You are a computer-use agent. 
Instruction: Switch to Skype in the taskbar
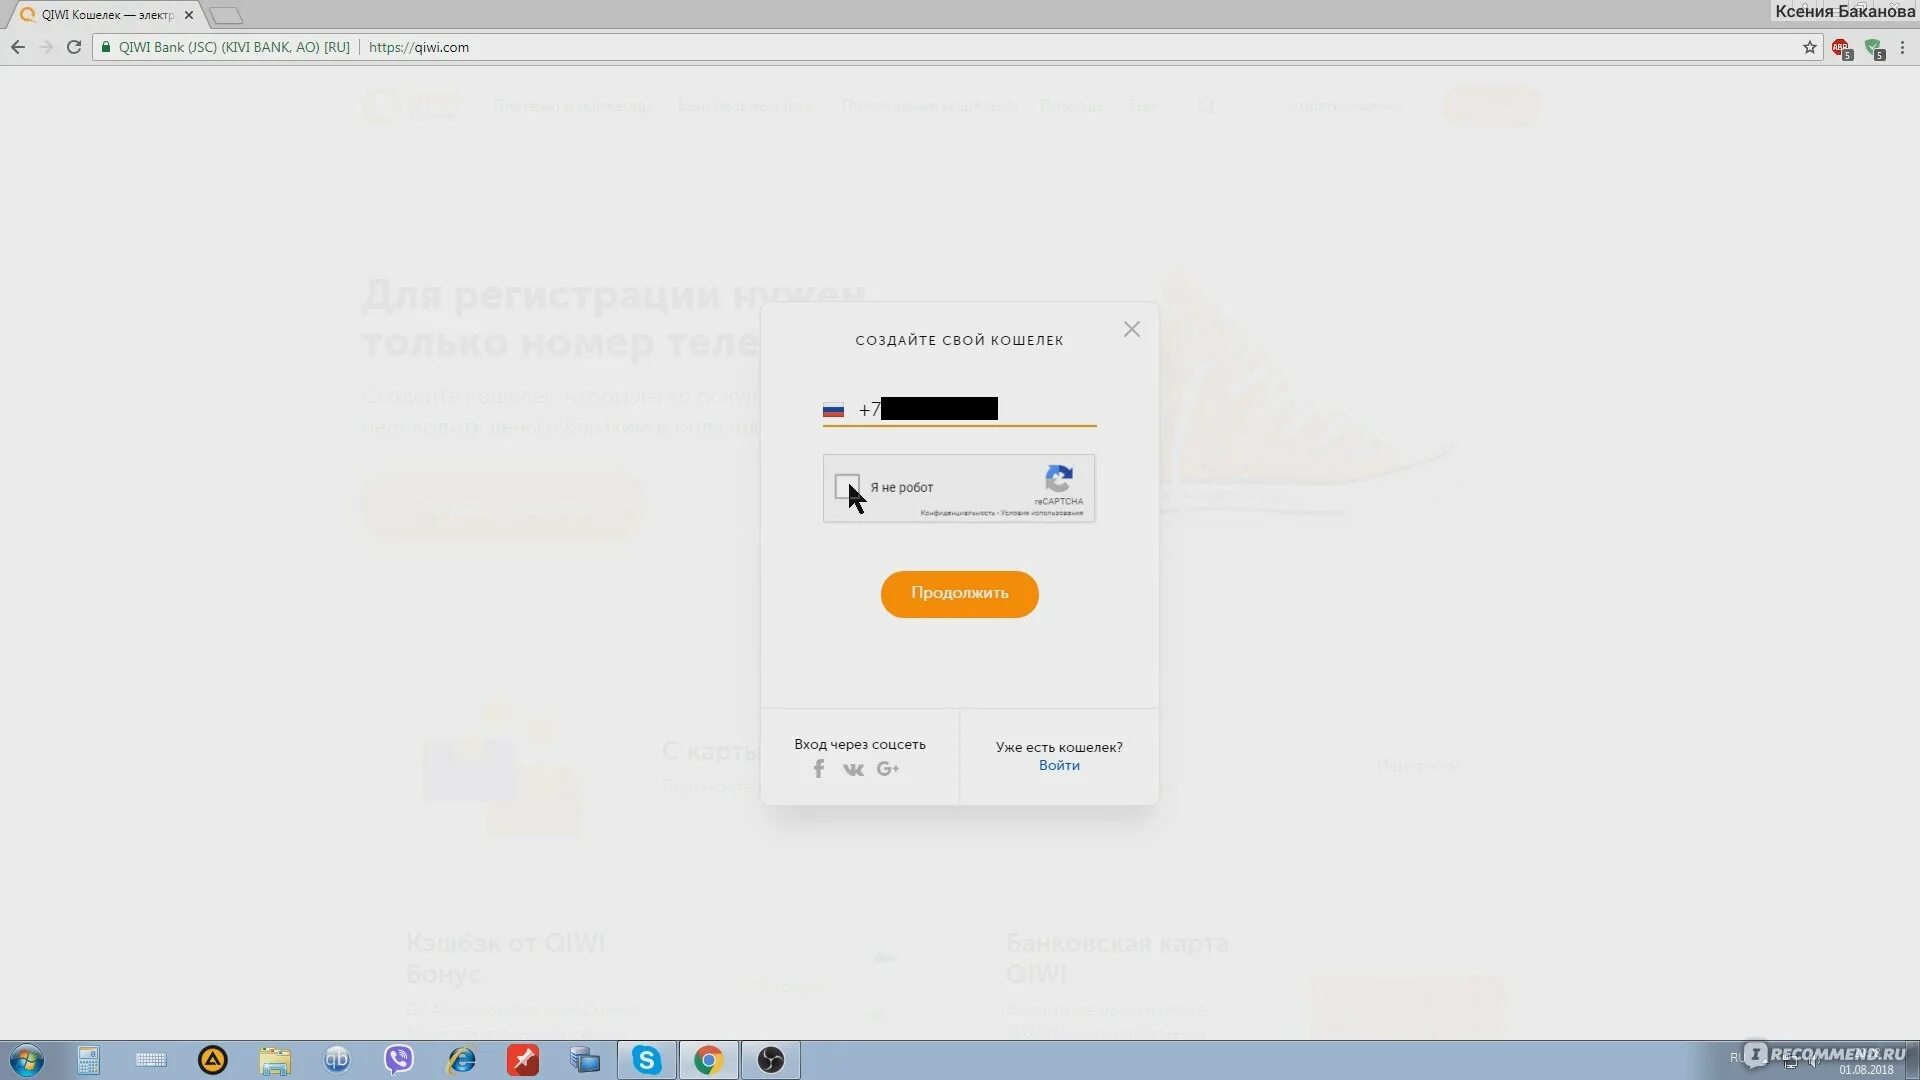647,1060
